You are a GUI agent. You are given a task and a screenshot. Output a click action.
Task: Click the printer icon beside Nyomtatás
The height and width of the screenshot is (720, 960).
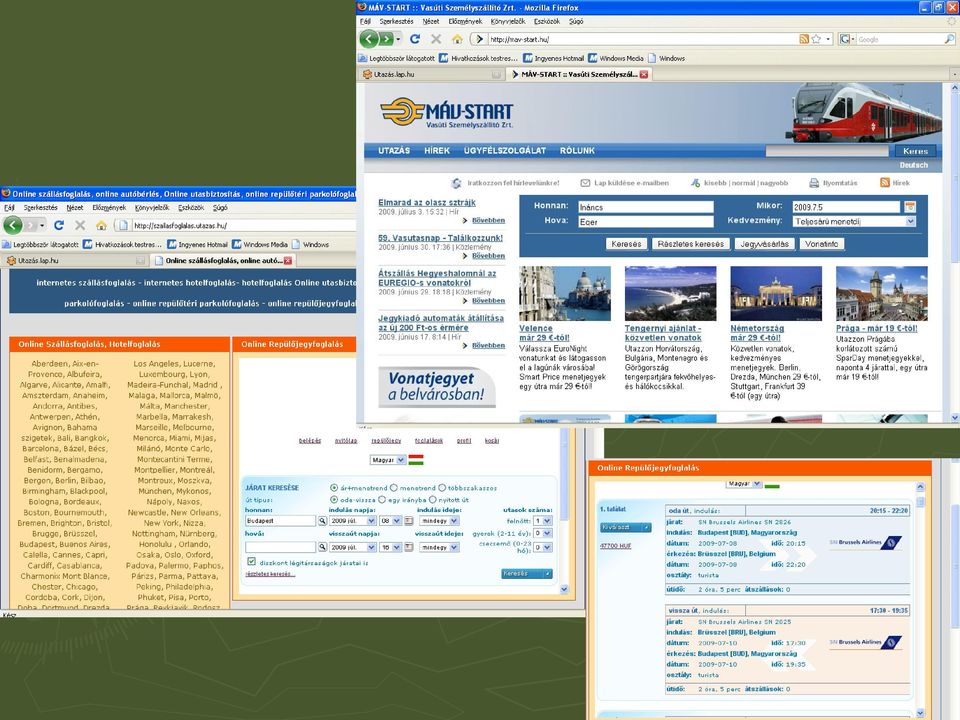tap(814, 183)
